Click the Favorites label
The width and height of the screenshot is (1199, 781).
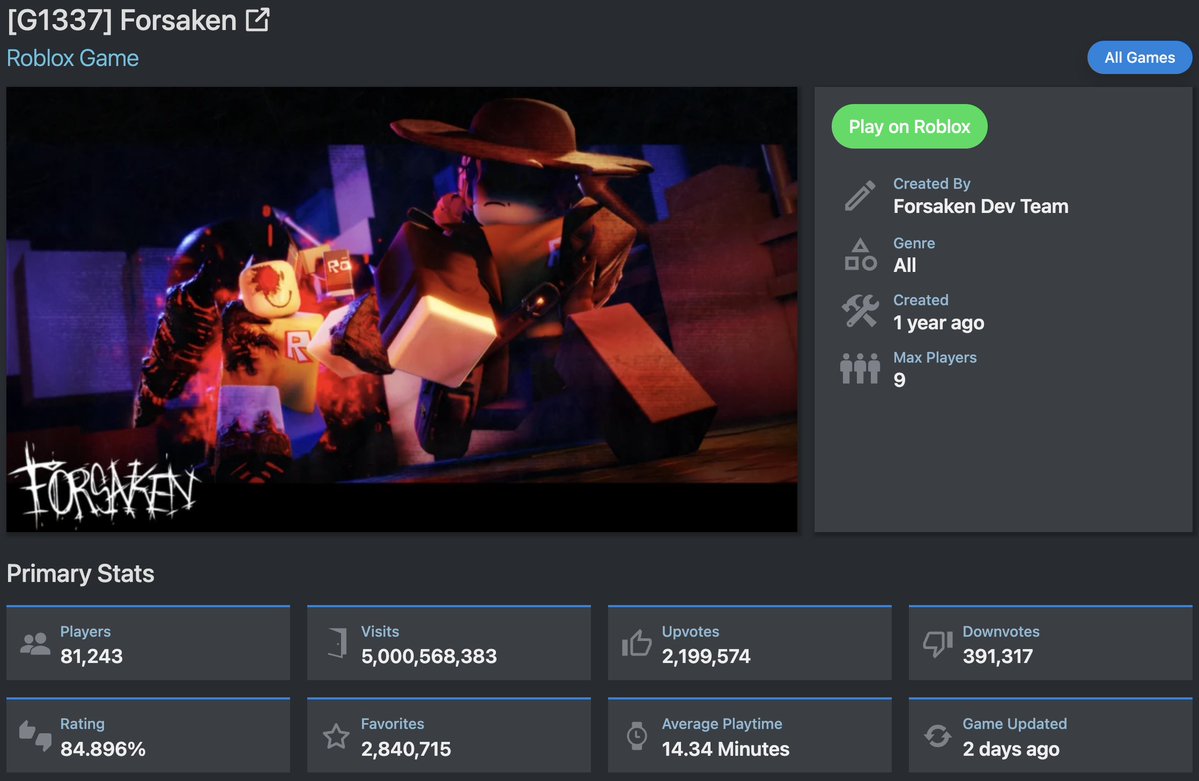392,724
